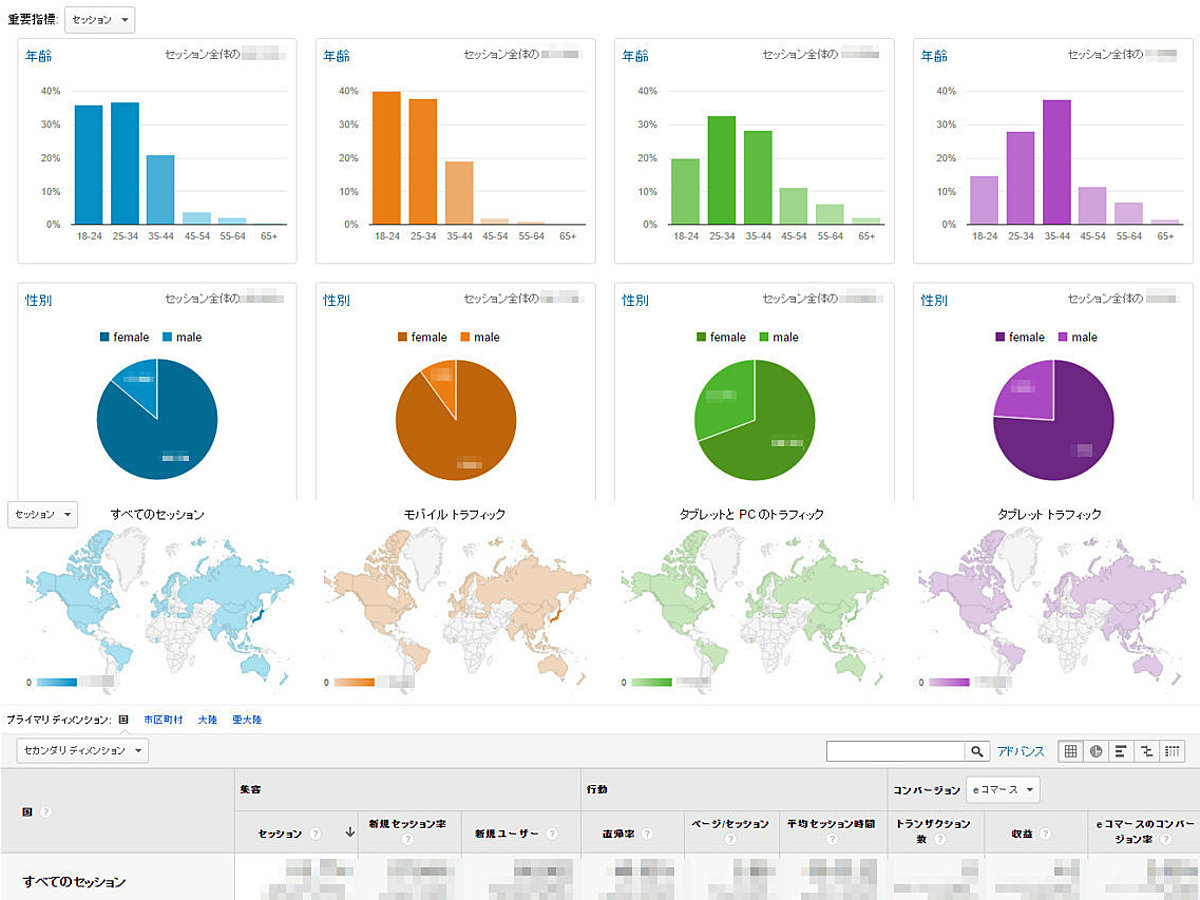Open help icon under 平均セッション時間 header
The image size is (1200, 900).
(832, 840)
